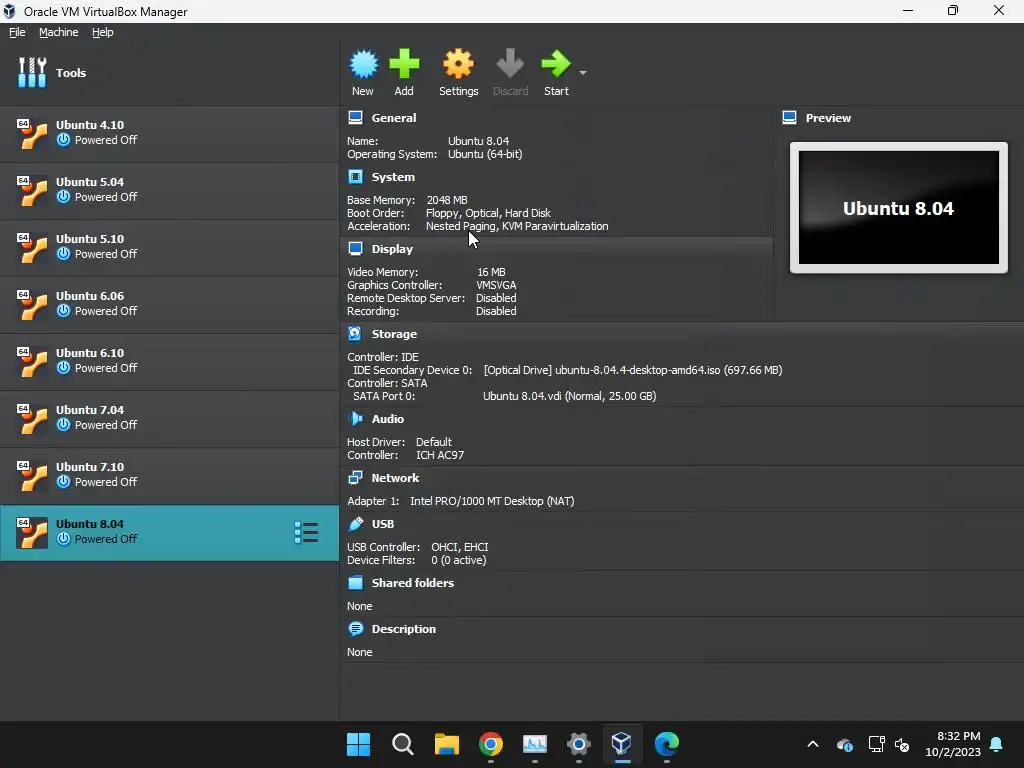
Task: Open taskbar Search magnifier
Action: 402,744
